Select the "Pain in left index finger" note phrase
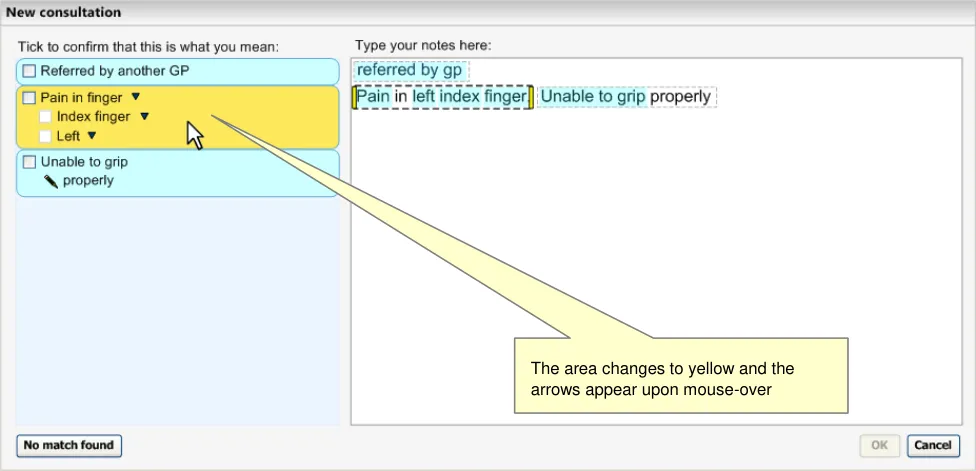The image size is (976, 471). (442, 97)
